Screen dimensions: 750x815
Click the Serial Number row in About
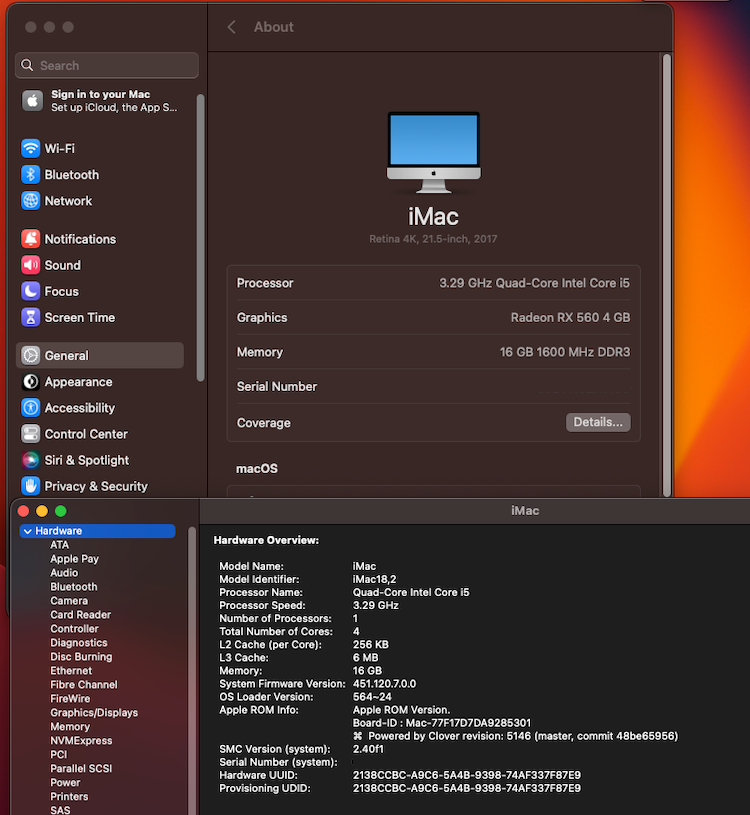[x=433, y=387]
